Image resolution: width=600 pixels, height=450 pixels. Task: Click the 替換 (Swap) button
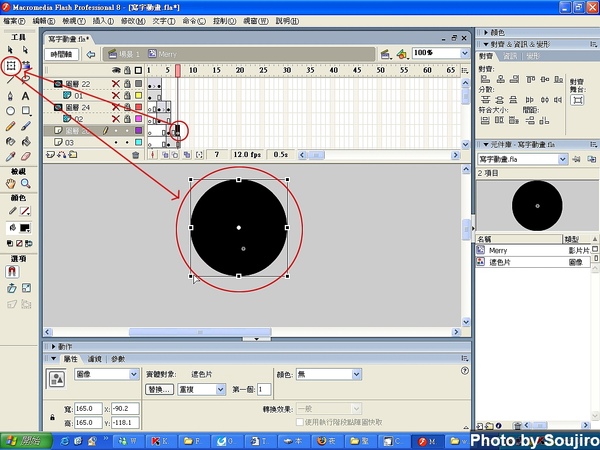[160, 389]
